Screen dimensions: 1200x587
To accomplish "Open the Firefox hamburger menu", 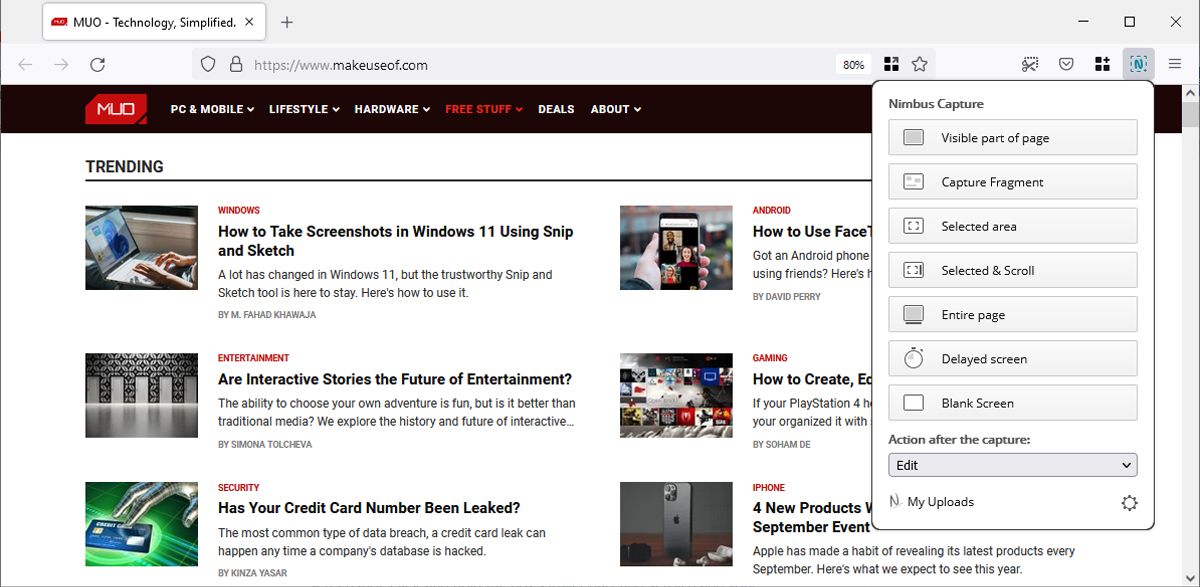I will [x=1175, y=64].
